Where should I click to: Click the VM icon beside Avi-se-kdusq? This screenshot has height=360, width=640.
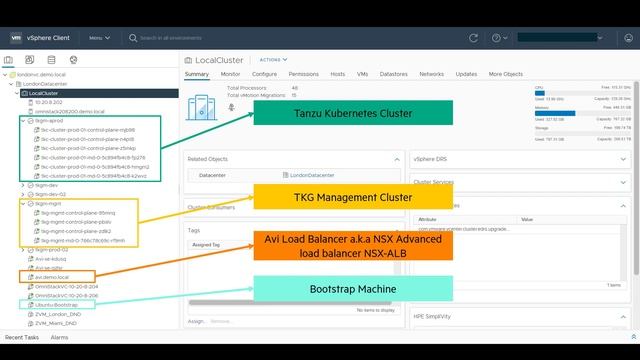pyautogui.click(x=30, y=259)
